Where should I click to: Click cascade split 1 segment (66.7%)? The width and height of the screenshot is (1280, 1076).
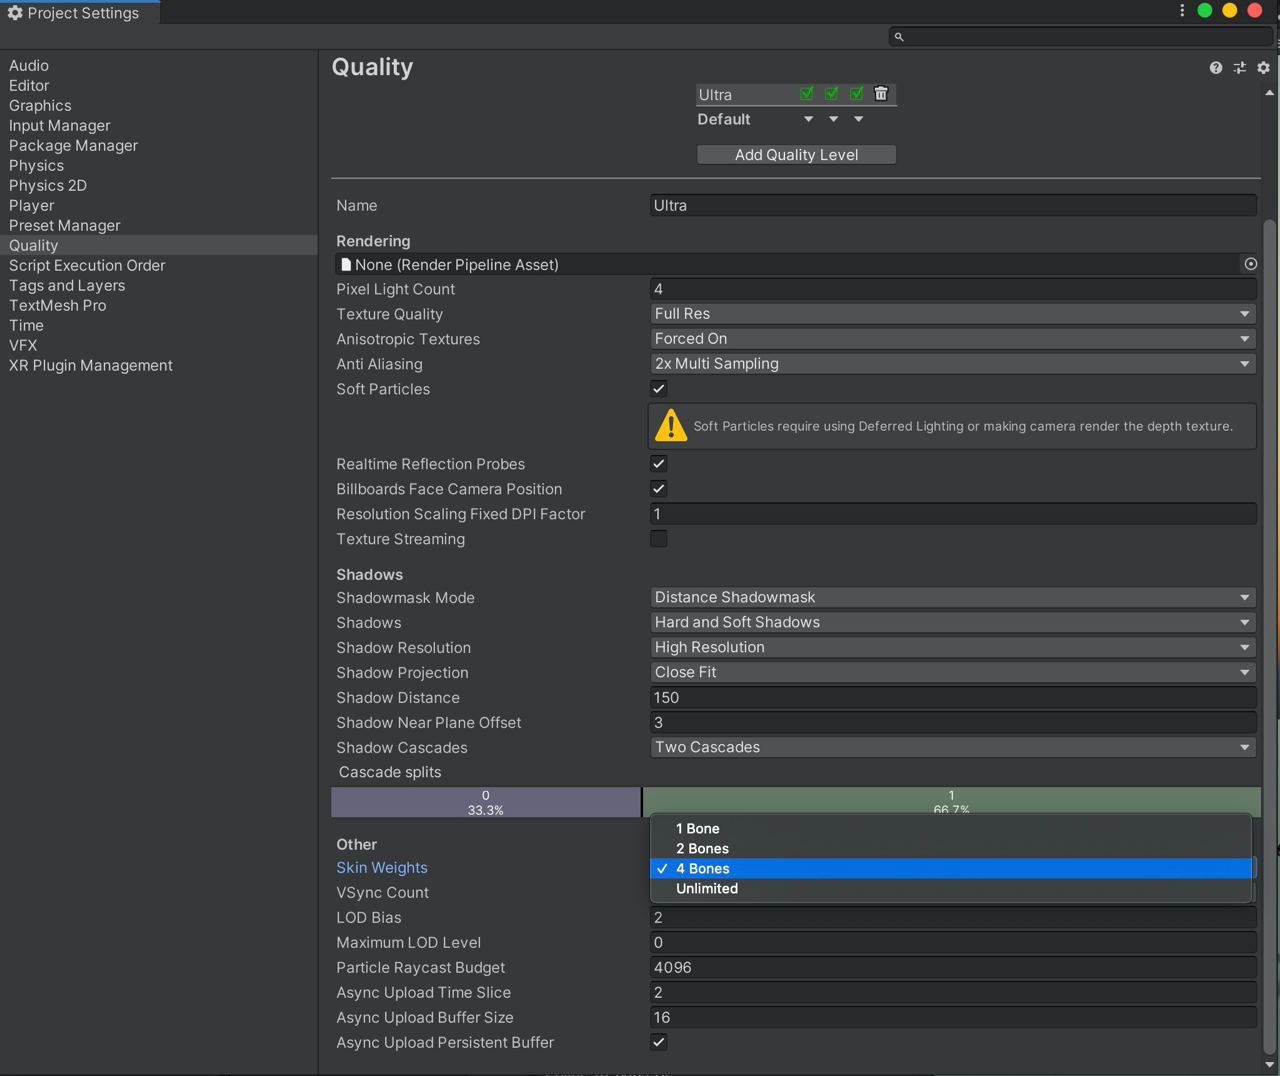coord(951,801)
